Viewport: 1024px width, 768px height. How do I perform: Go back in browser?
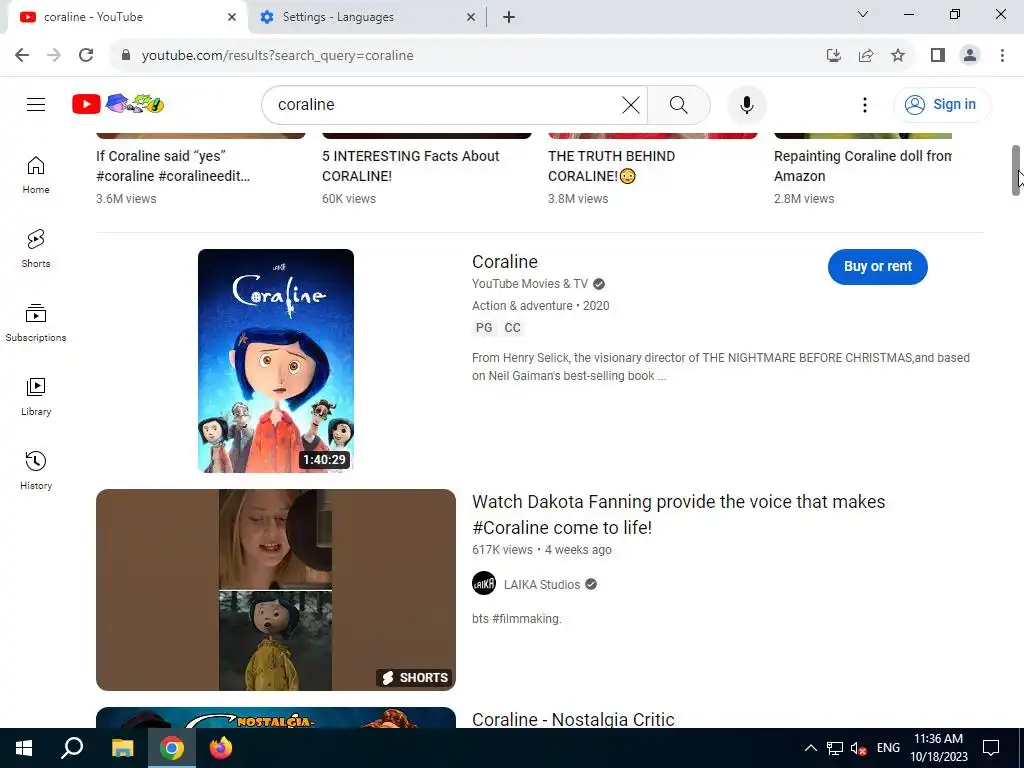tap(22, 56)
